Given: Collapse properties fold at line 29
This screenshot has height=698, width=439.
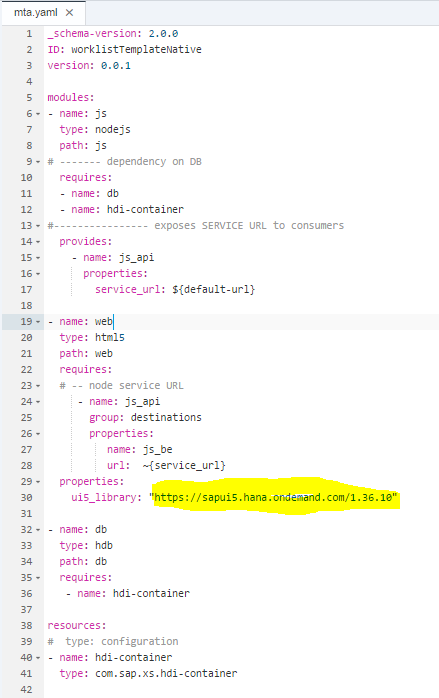Looking at the screenshot, I should [38, 482].
